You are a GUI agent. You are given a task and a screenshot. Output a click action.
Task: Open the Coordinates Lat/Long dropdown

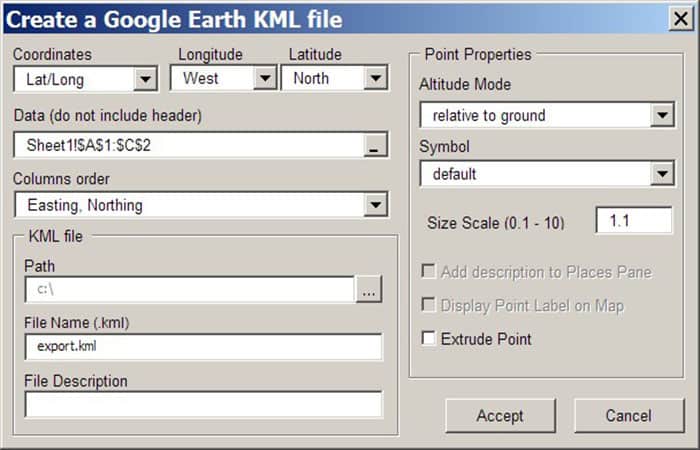click(146, 79)
